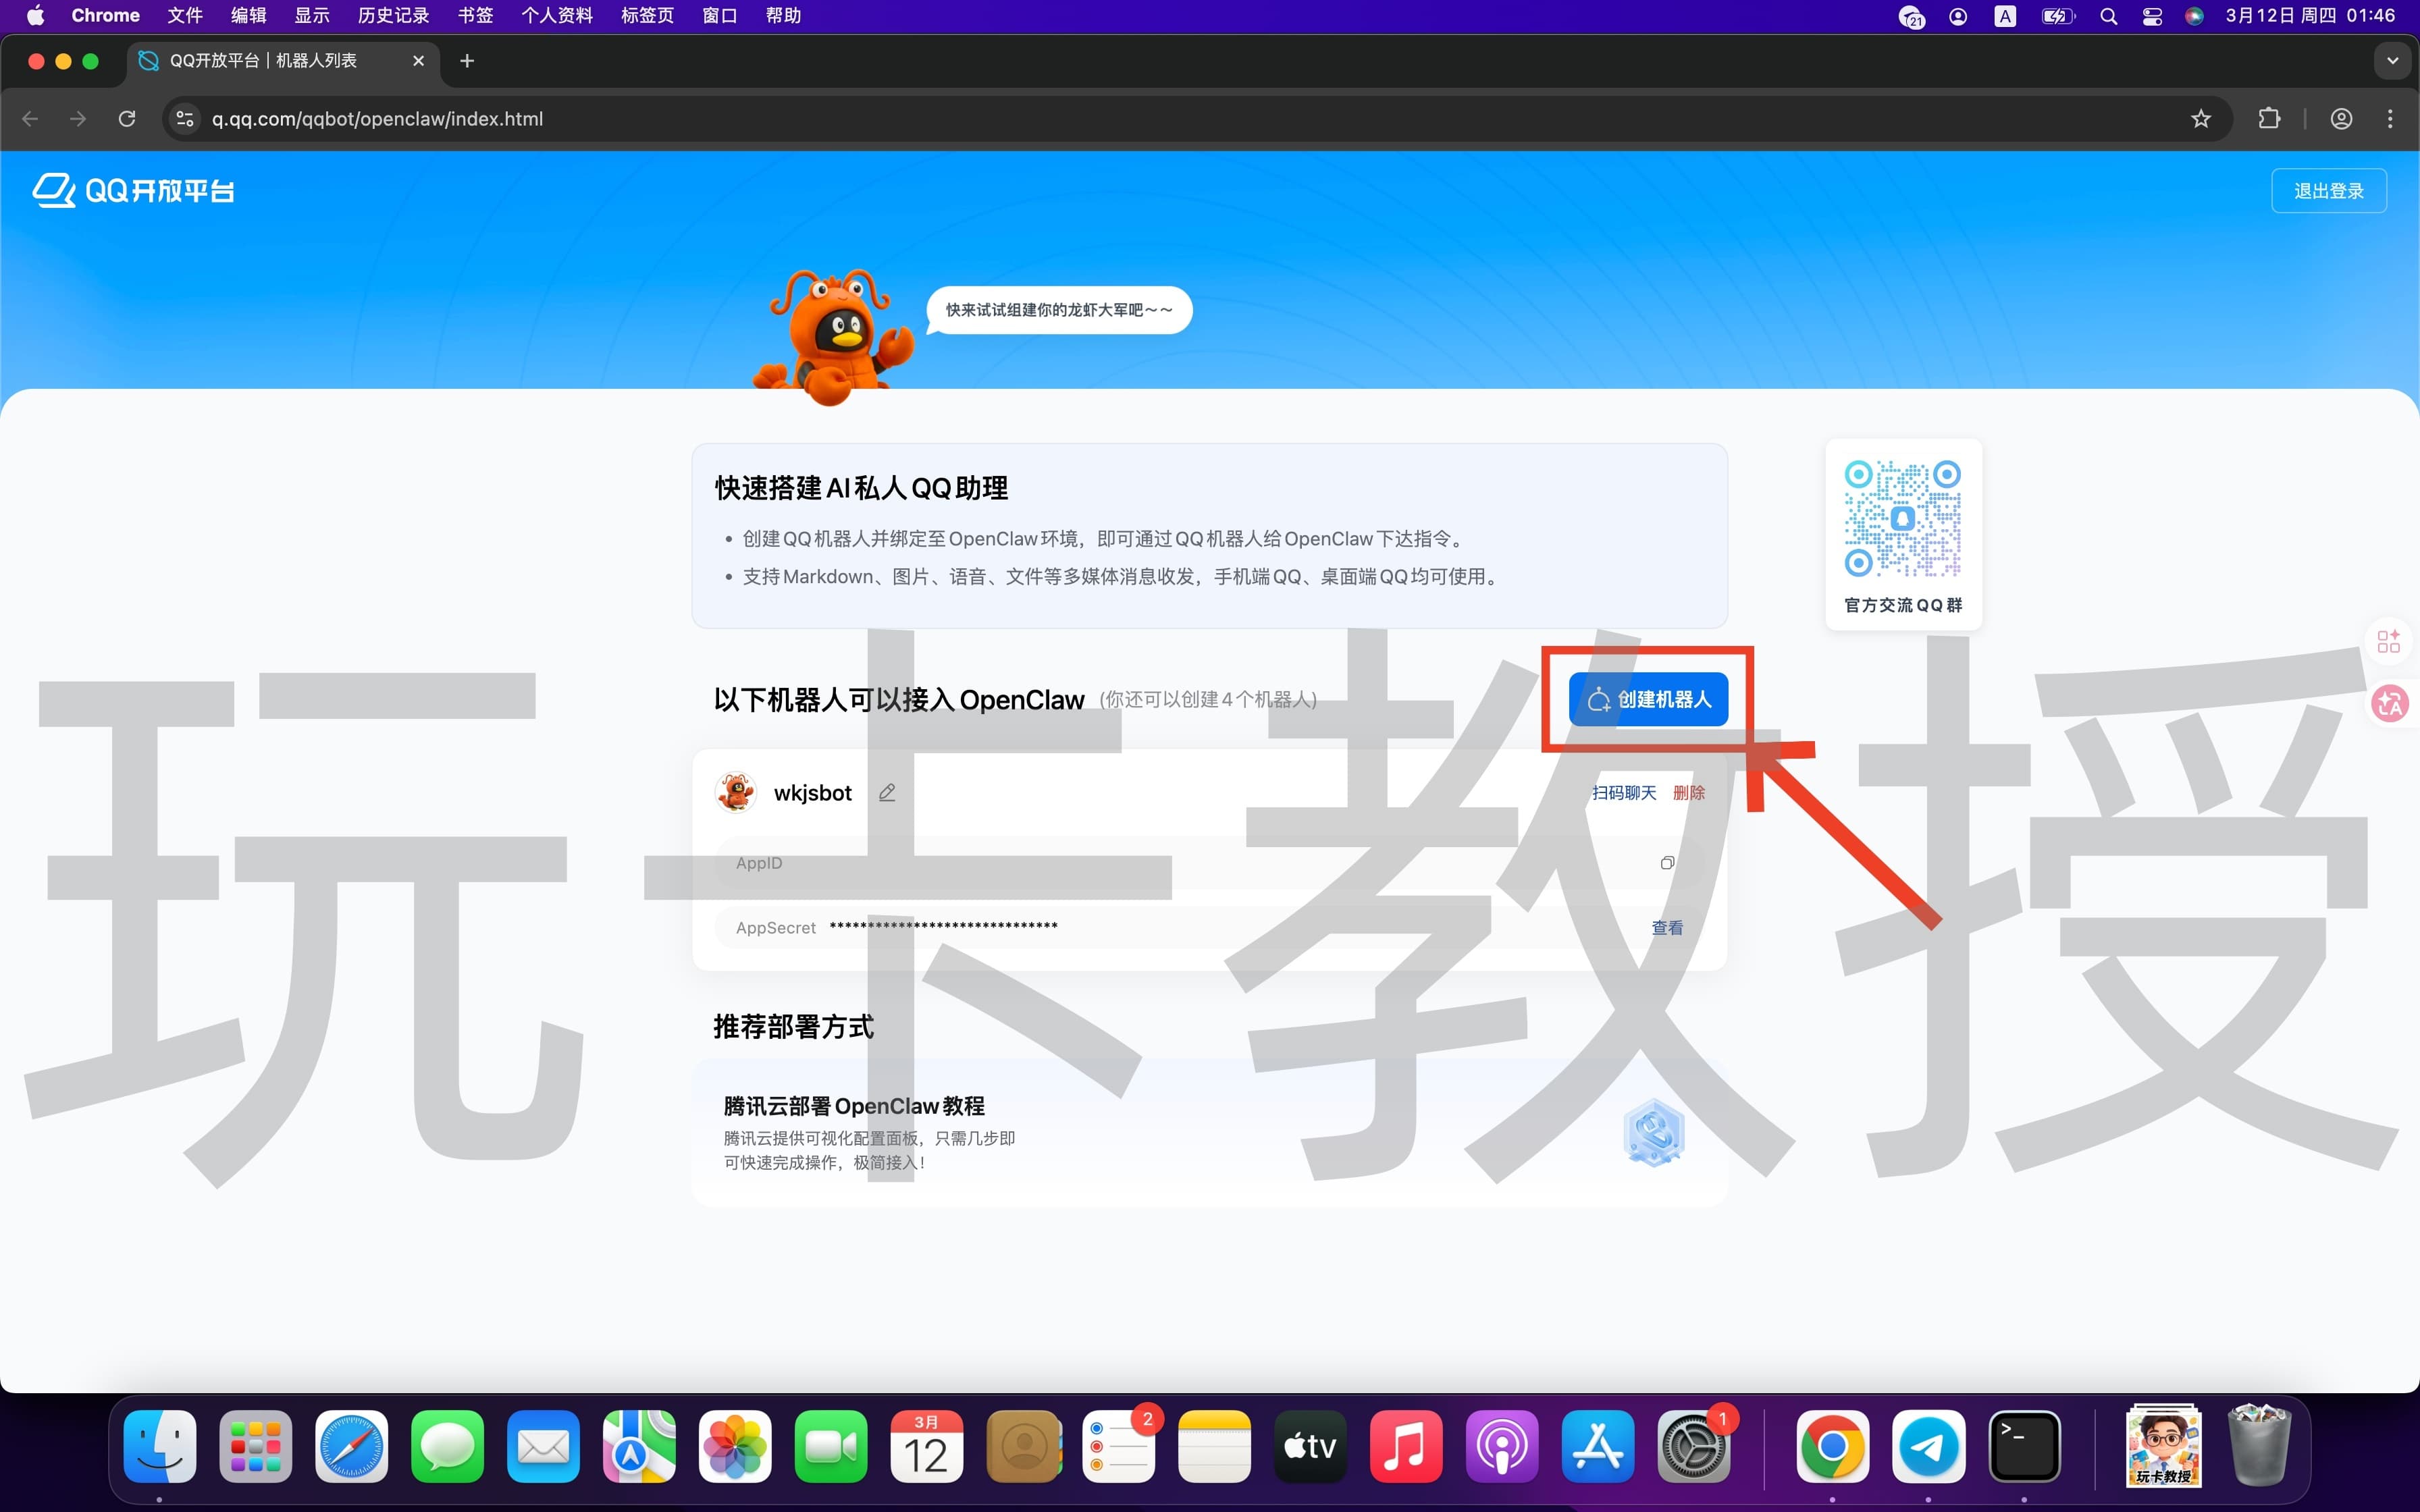
Task: Reveal the AppSecret via 查看 link
Action: pos(1667,927)
